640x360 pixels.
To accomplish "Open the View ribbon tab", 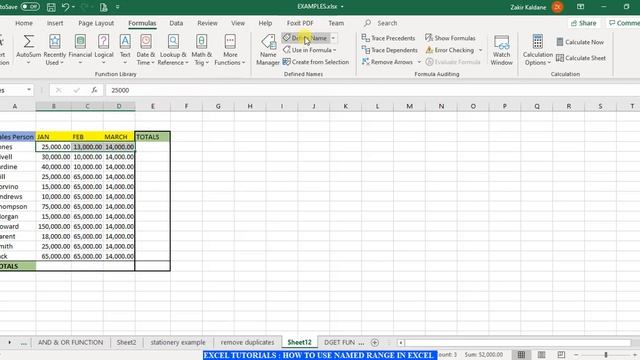I will click(238, 23).
